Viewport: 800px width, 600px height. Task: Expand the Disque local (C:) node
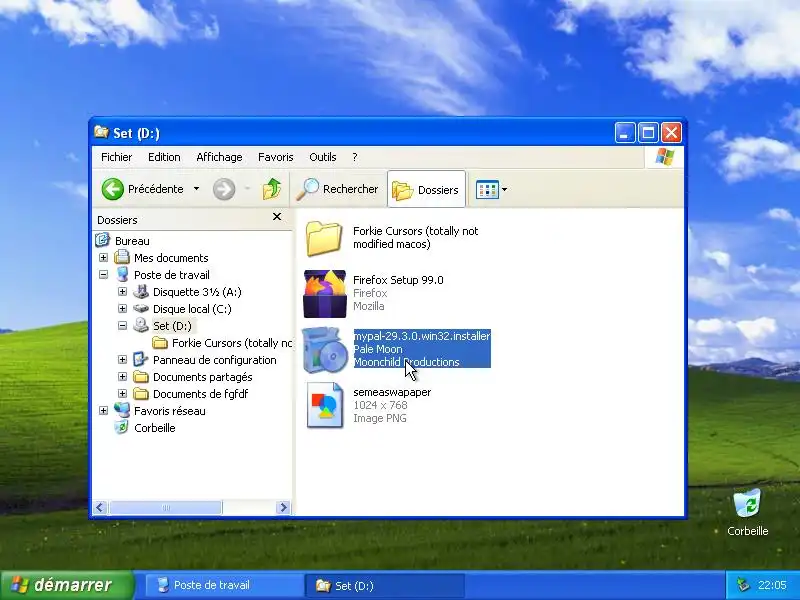point(122,309)
